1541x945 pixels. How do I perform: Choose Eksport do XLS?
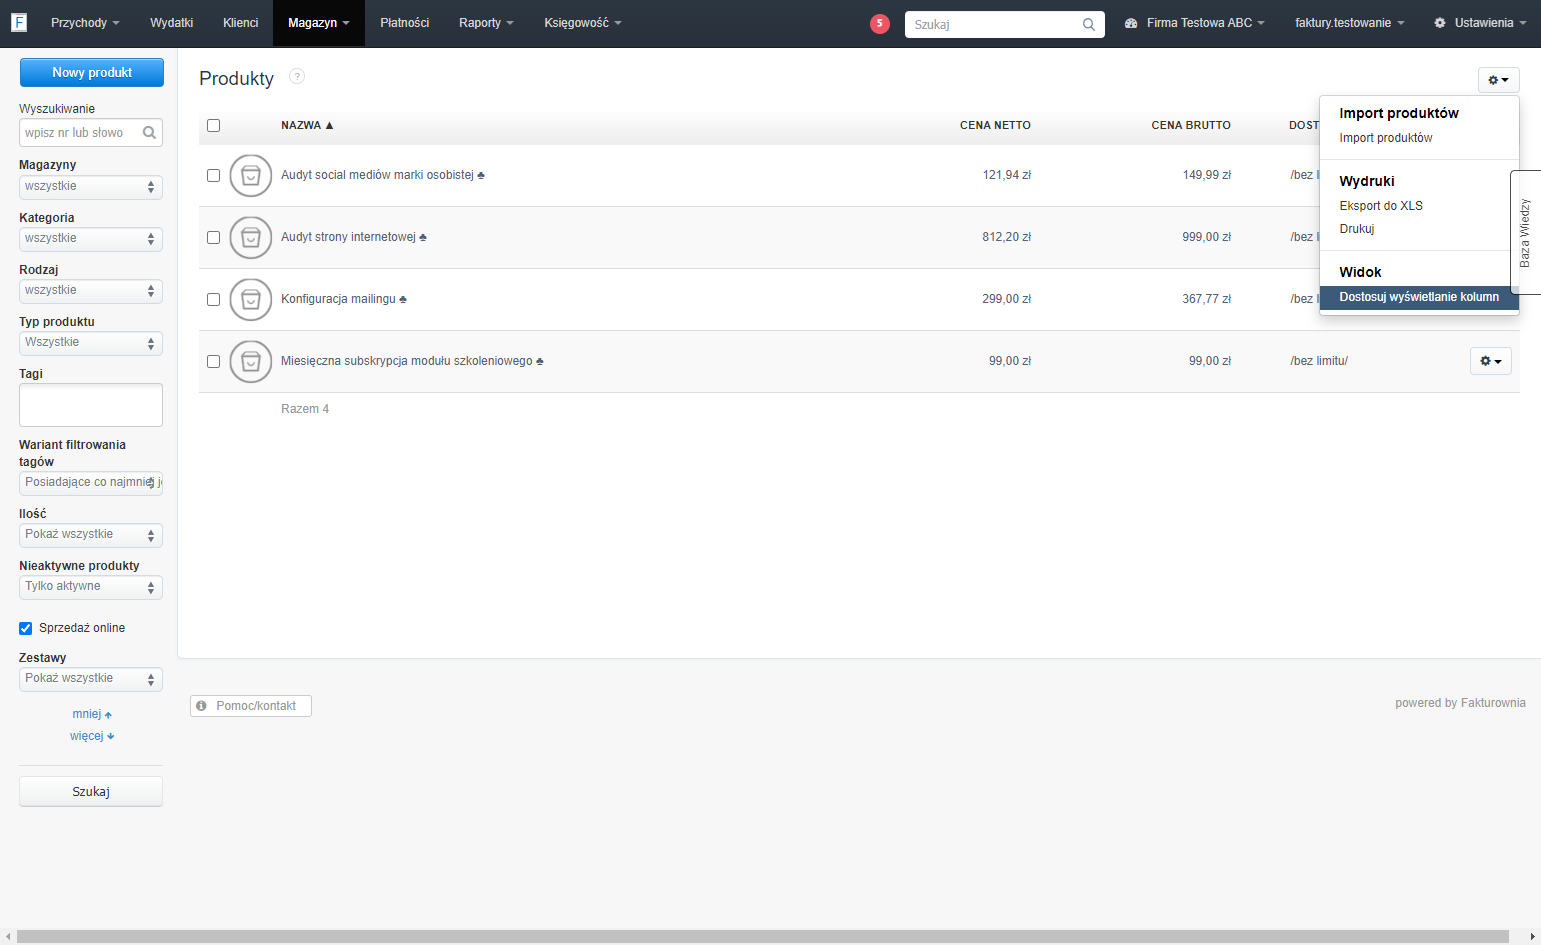click(x=1380, y=206)
